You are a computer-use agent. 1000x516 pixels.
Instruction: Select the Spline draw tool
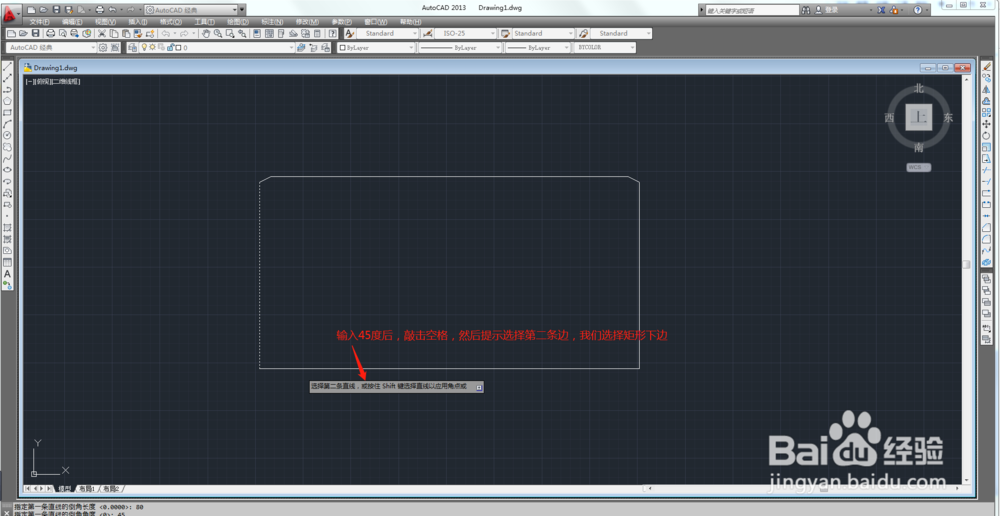pyautogui.click(x=8, y=158)
